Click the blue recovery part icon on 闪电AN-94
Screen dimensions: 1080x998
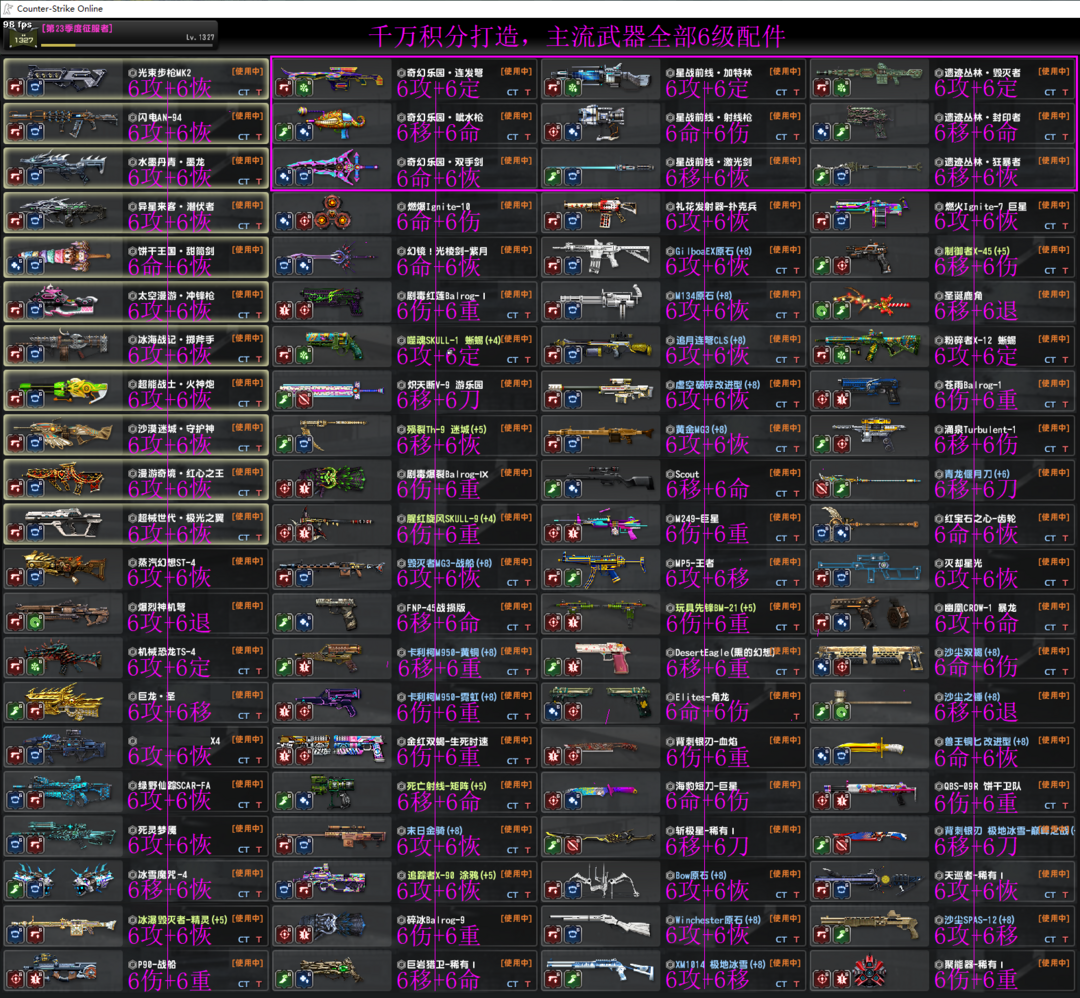32,132
